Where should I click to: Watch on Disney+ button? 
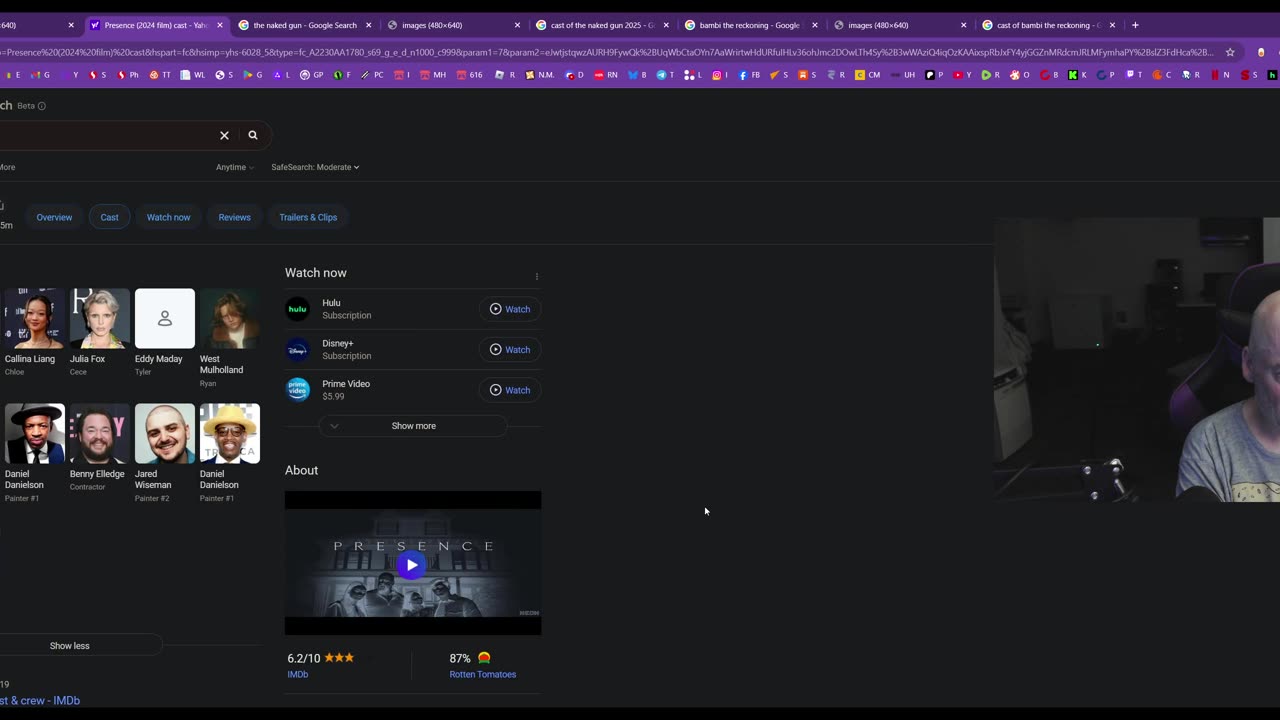(x=510, y=350)
